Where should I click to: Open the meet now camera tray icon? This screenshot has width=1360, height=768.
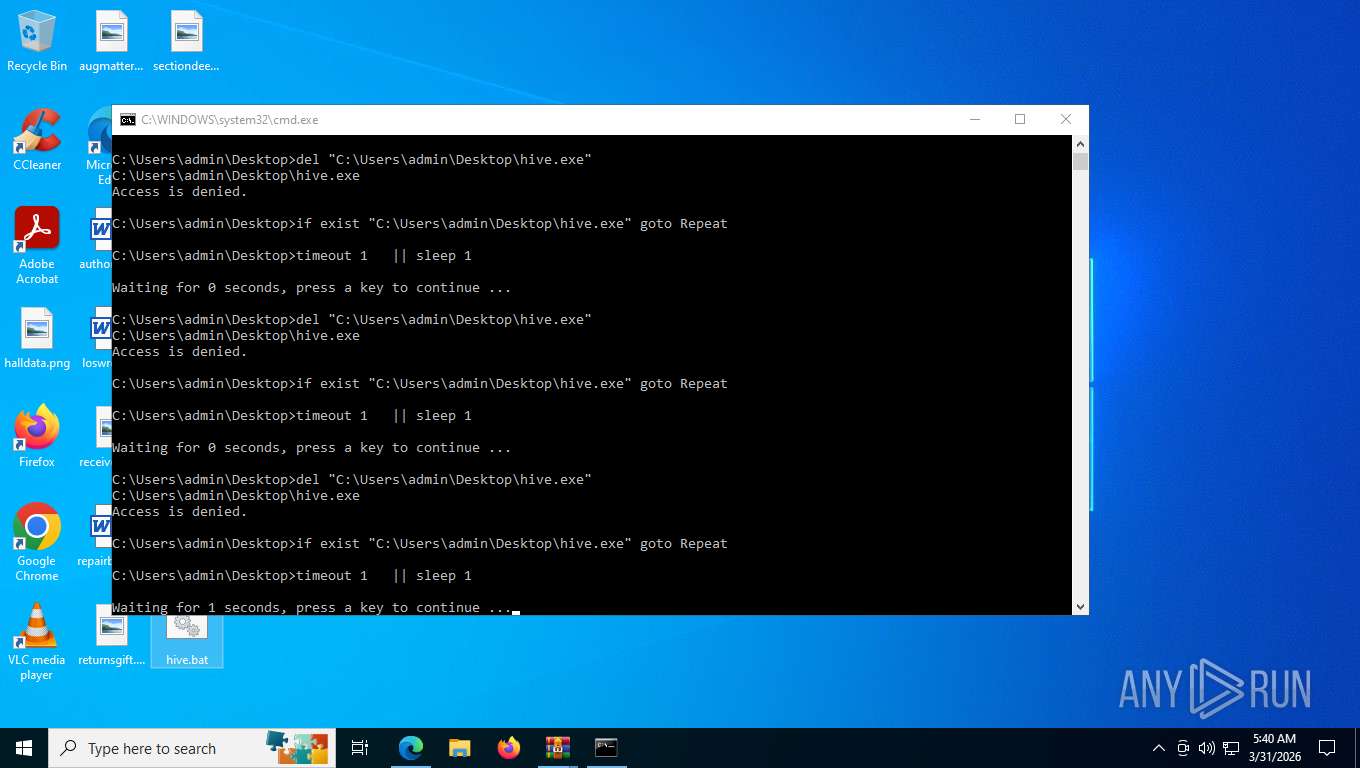tap(1183, 748)
